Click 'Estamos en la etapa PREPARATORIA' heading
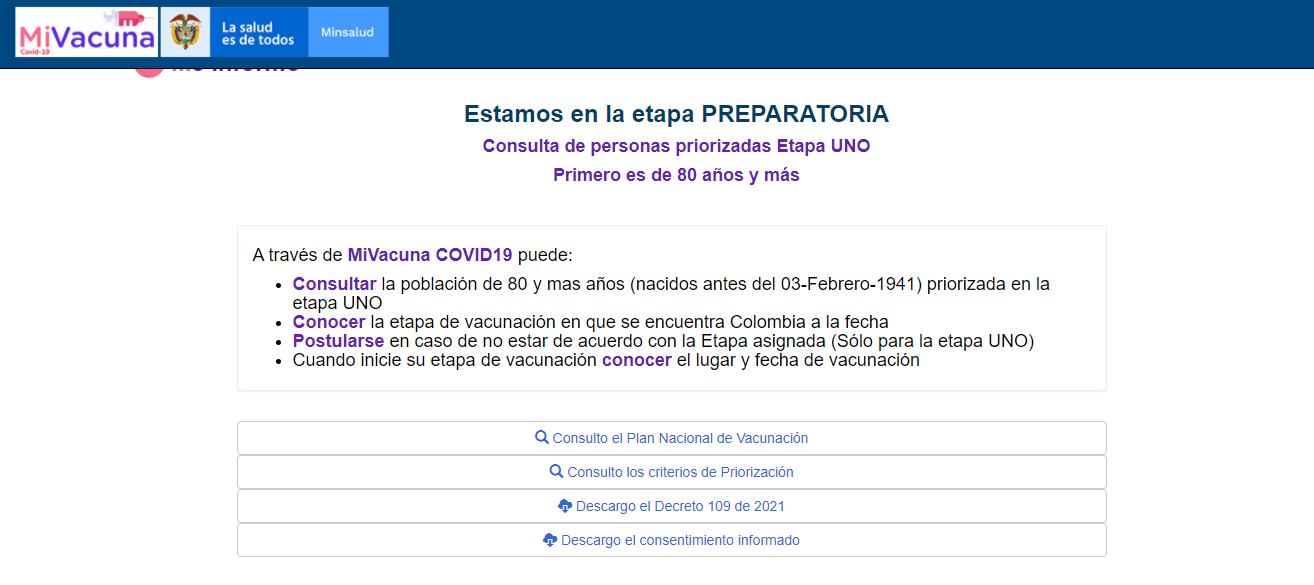 pos(676,114)
